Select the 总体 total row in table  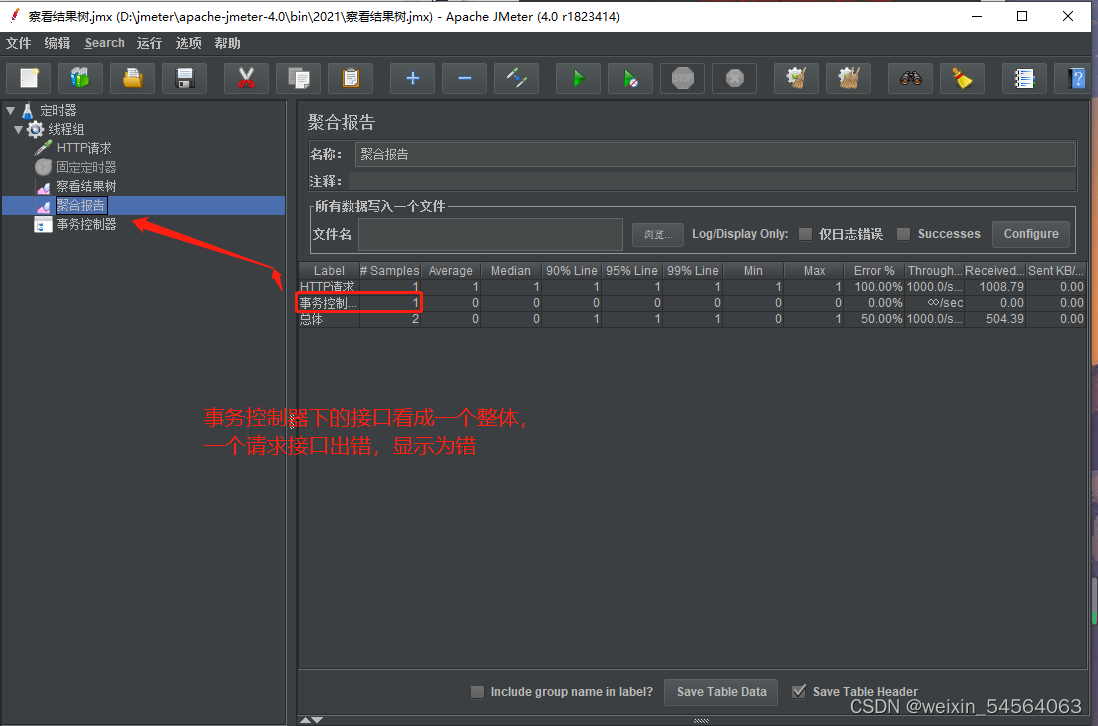692,319
